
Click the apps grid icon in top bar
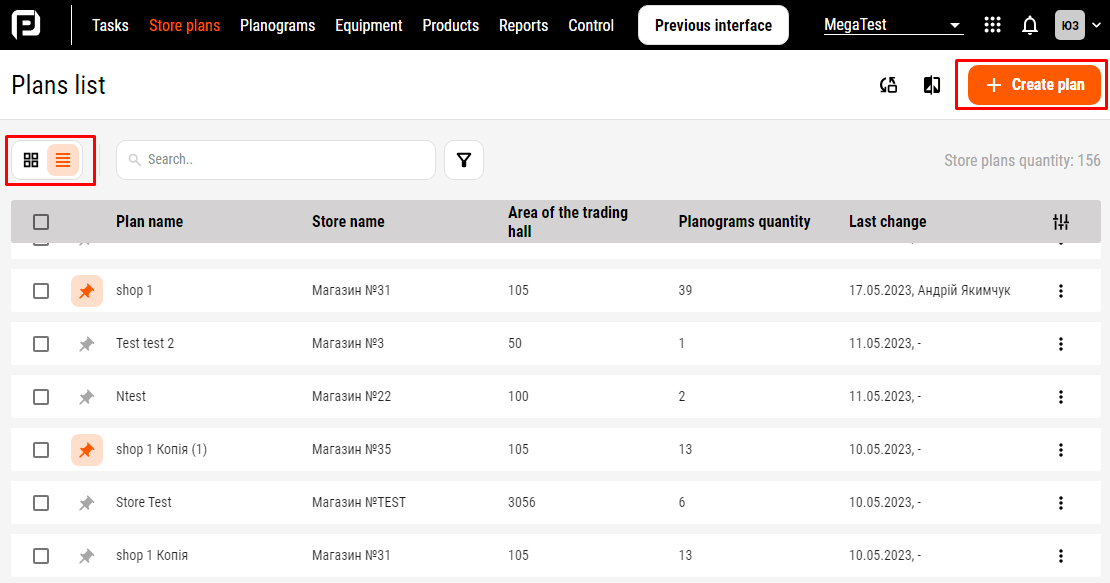click(992, 24)
